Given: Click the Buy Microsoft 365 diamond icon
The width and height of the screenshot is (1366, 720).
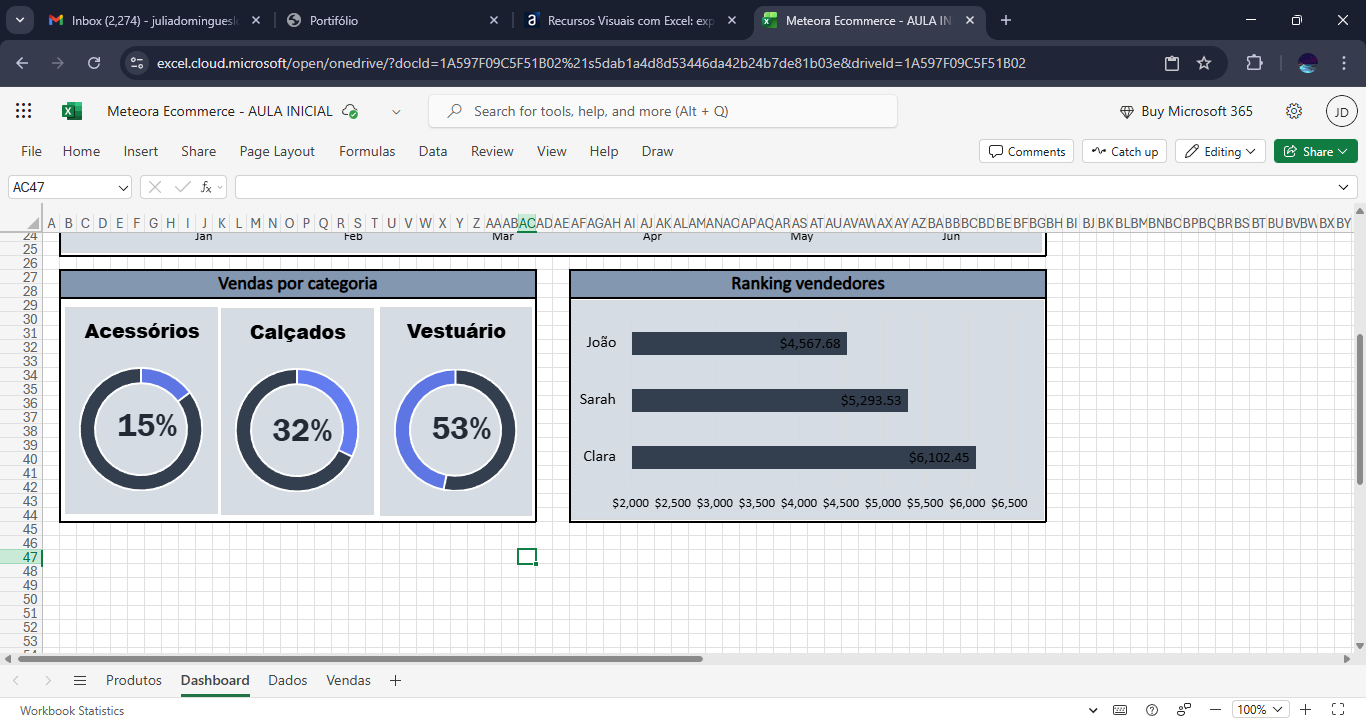Looking at the screenshot, I should click(1127, 112).
